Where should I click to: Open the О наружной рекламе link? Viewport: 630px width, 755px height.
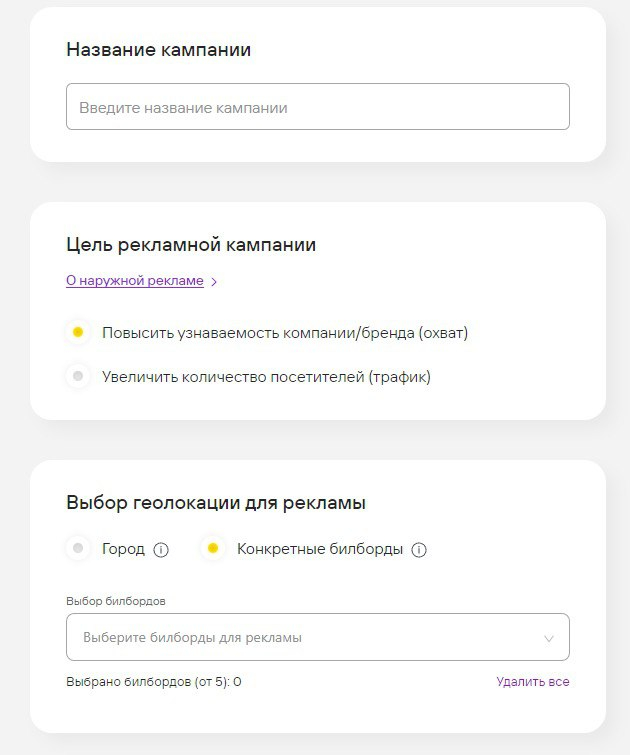[135, 281]
